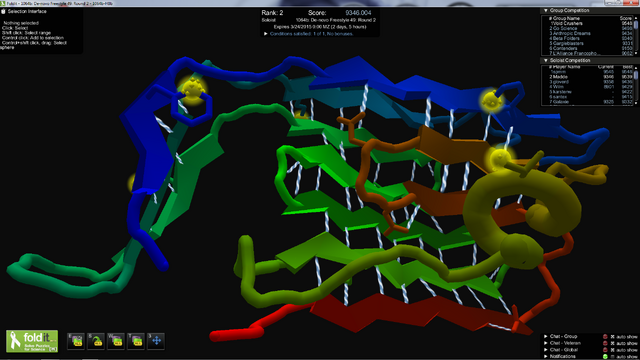Expand the Chat - Veteran panel

[546, 343]
